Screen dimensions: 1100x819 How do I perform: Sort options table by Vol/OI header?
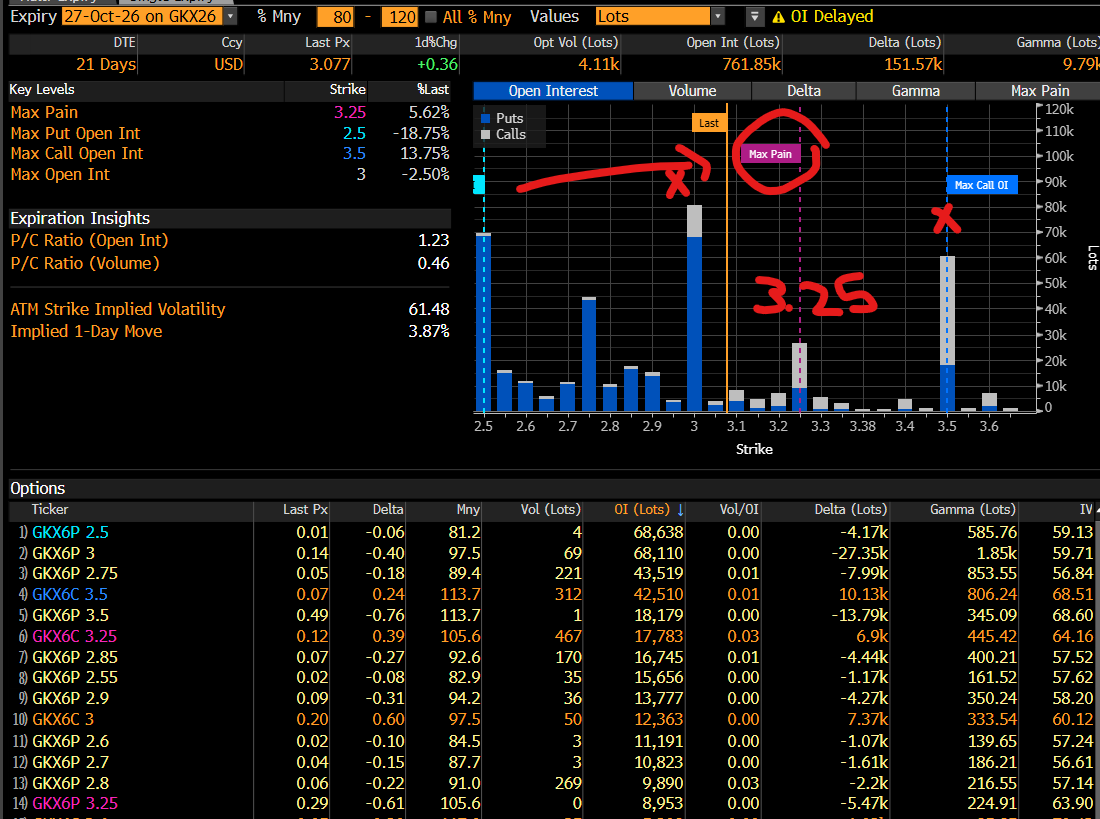point(739,510)
